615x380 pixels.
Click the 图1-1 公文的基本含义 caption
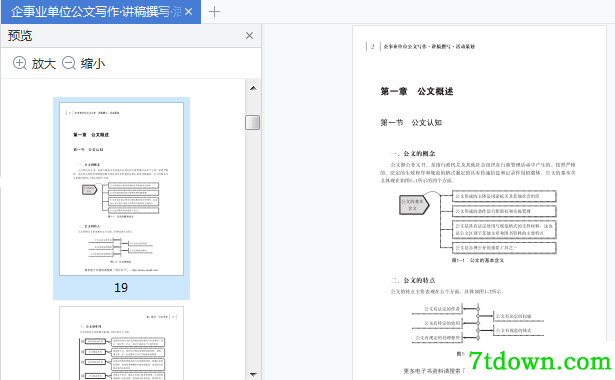478,260
